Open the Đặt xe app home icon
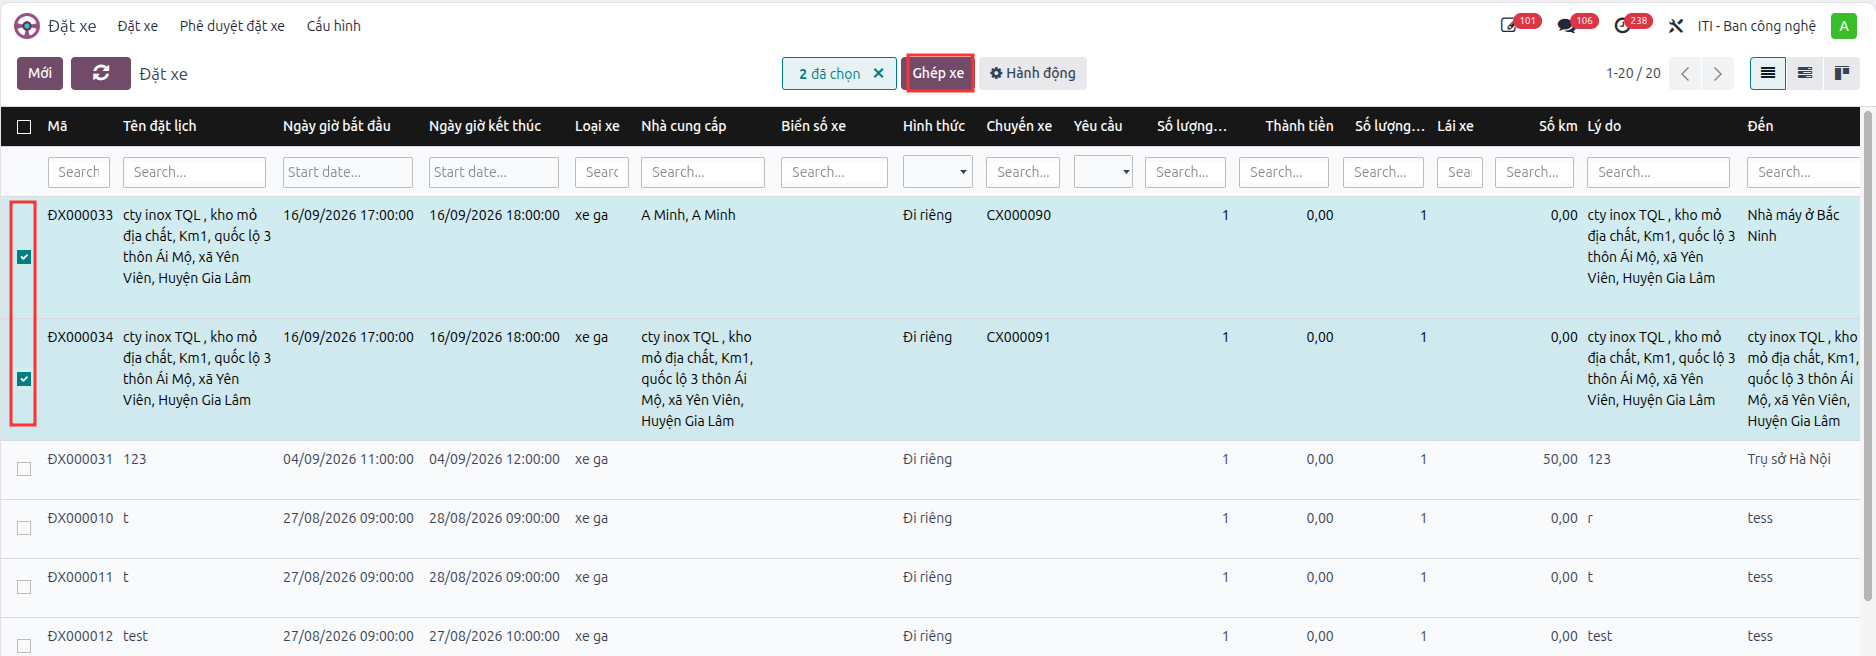Image resolution: width=1876 pixels, height=656 pixels. (x=27, y=26)
